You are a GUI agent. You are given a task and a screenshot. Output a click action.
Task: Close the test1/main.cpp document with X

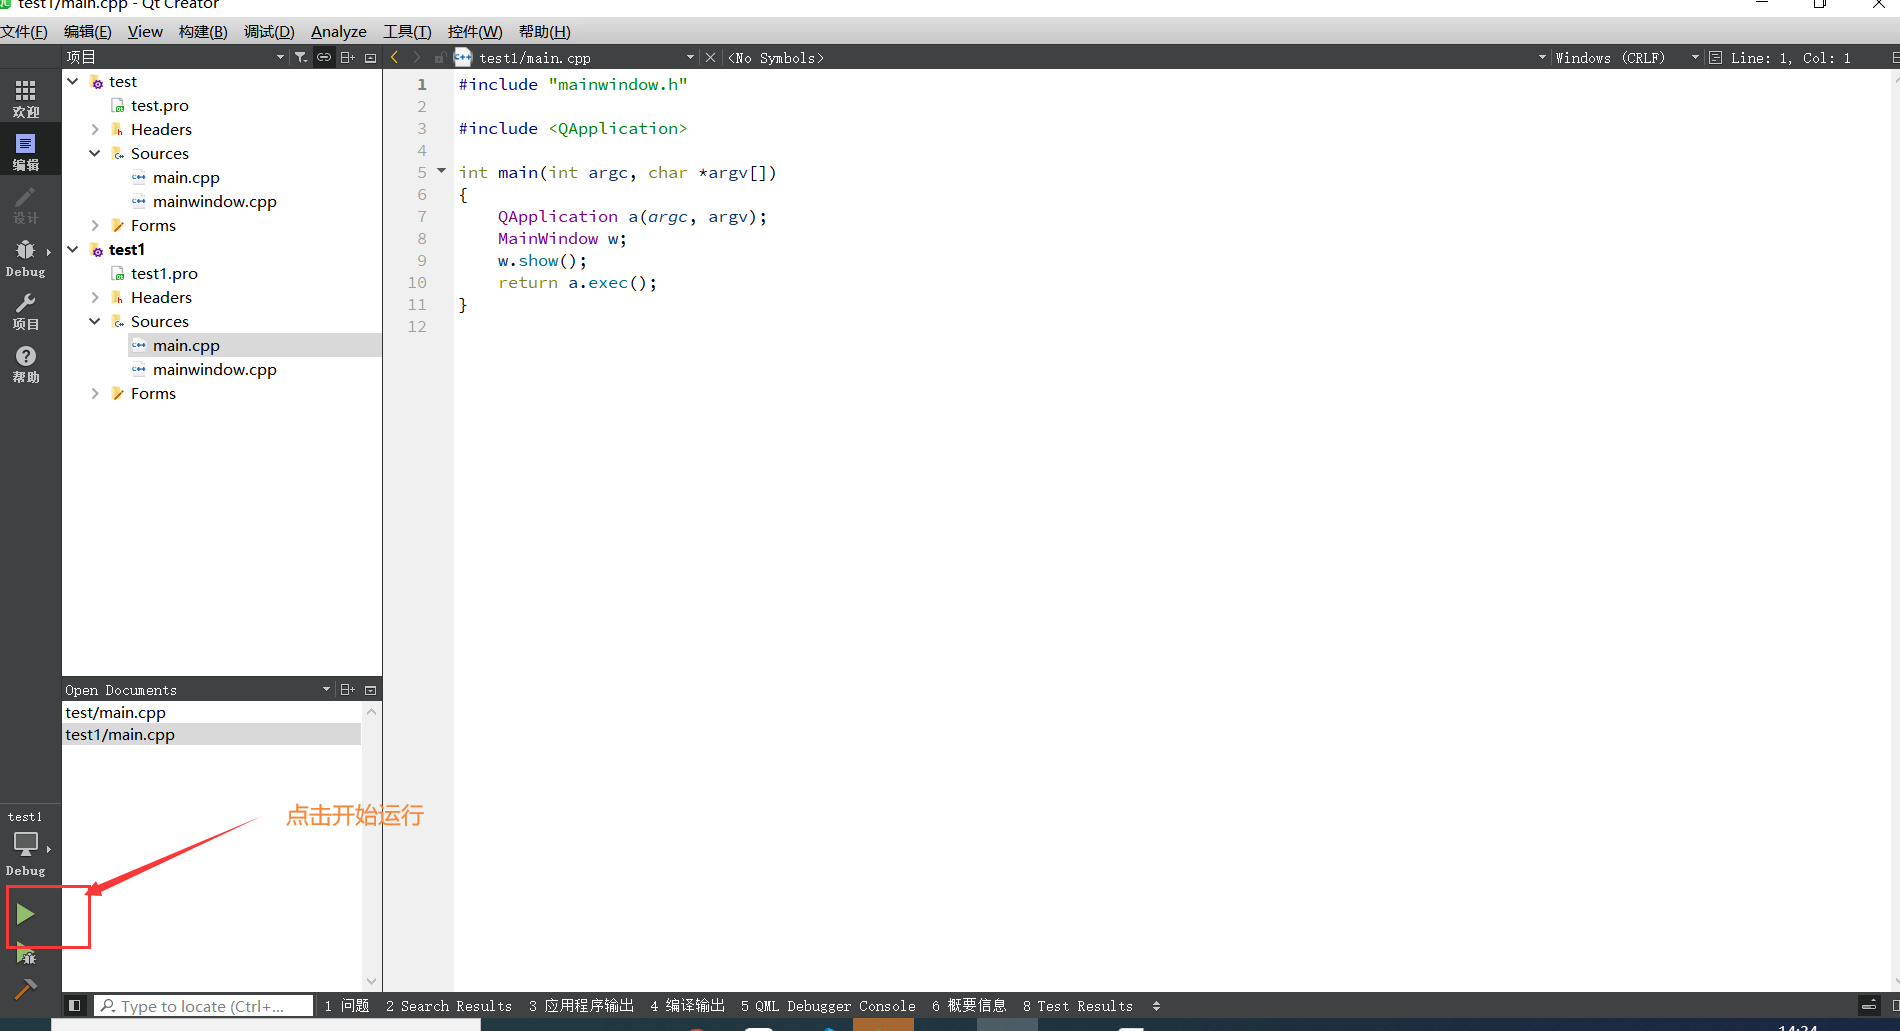[710, 57]
